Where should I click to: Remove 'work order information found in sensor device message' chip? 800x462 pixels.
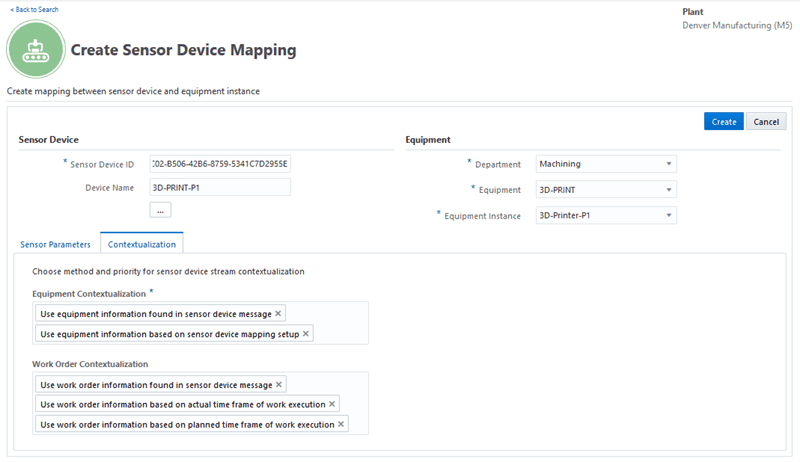279,384
